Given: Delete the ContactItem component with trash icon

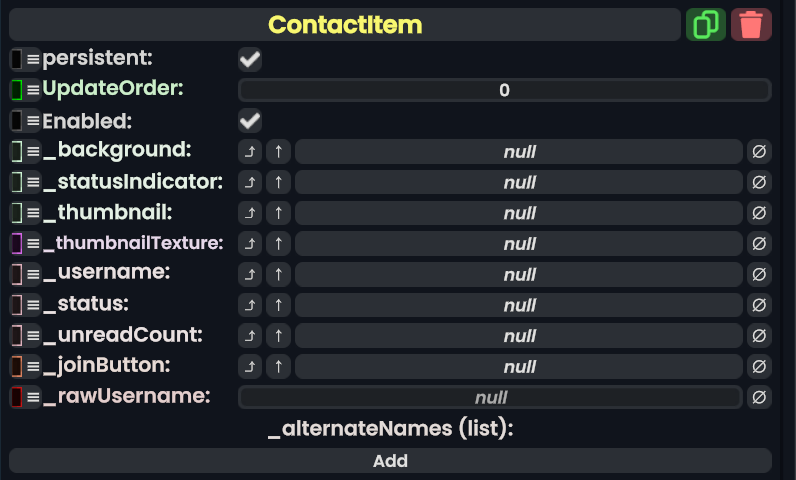Looking at the screenshot, I should tap(751, 25).
